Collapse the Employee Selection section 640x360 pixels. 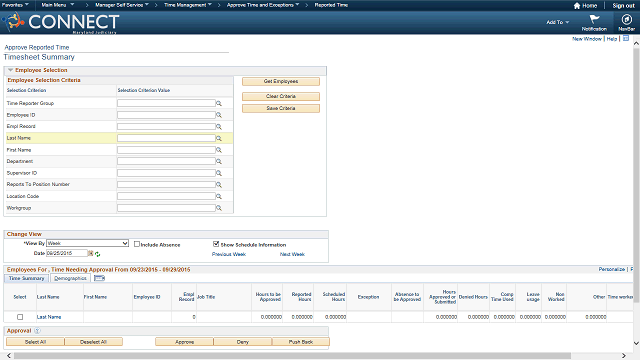click(x=11, y=70)
